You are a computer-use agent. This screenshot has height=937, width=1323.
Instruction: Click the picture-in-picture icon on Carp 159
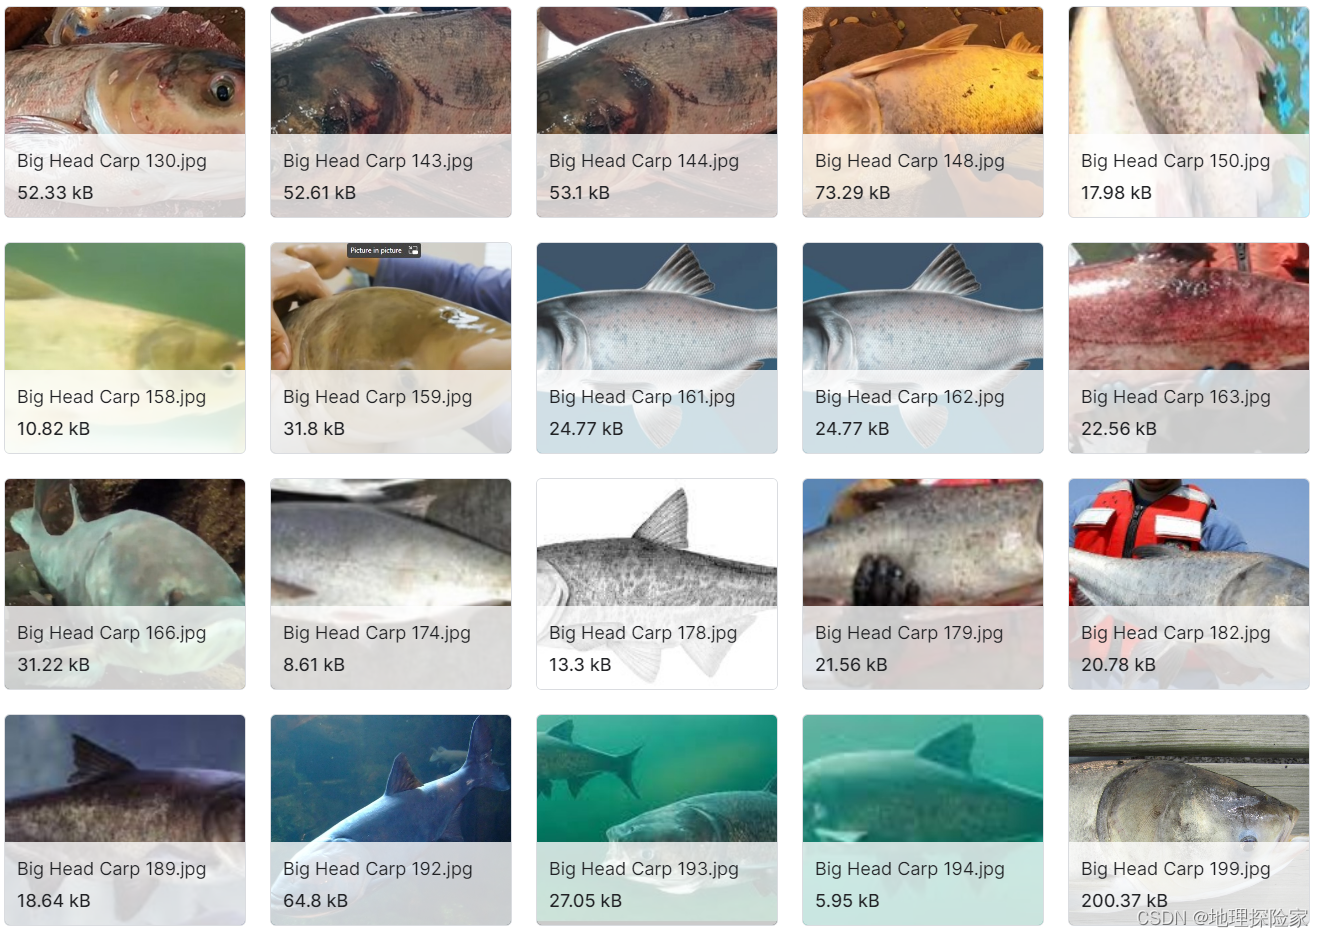click(413, 250)
